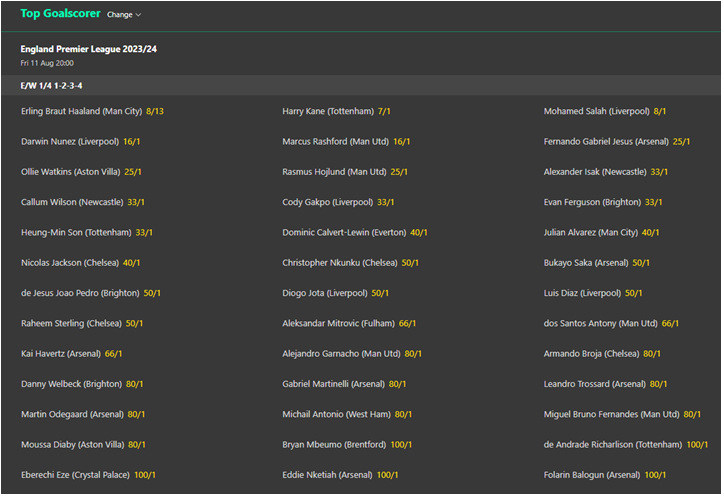The height and width of the screenshot is (497, 724).
Task: Tap Eberechi Eze 100/1 selection
Action: (88, 475)
